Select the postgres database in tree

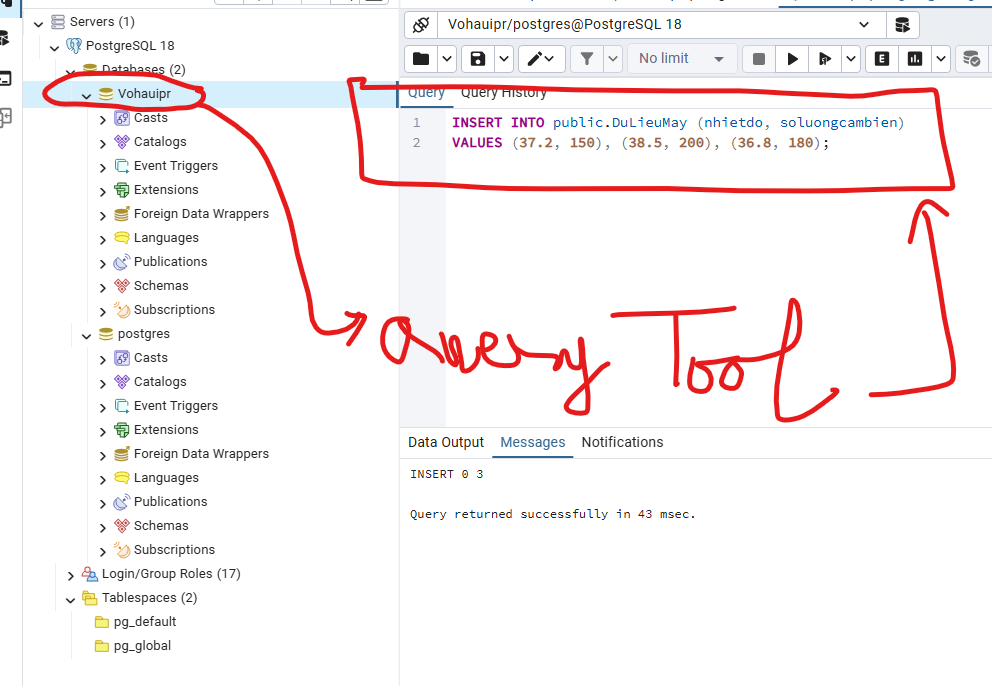coord(143,334)
